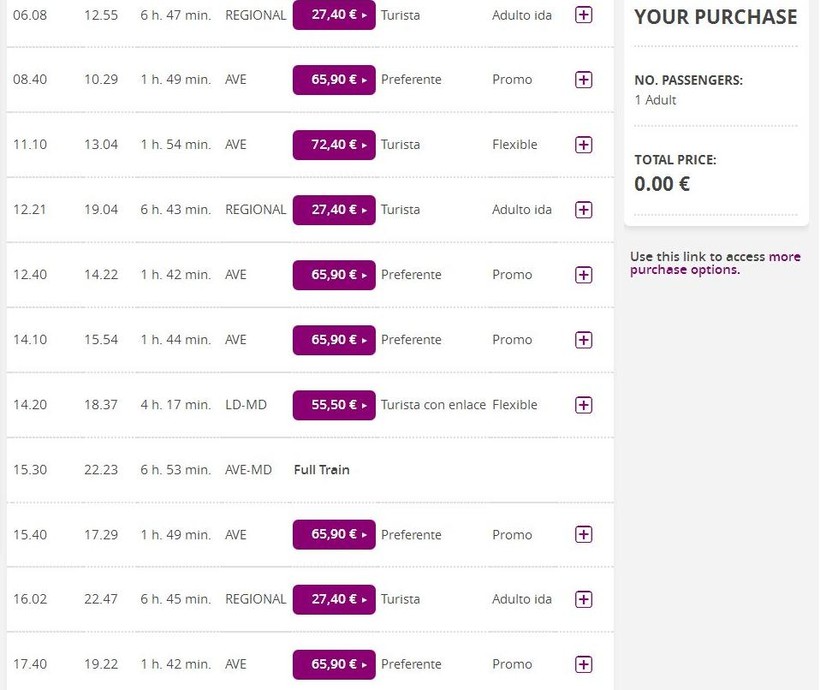This screenshot has height=690, width=820.
Task: Click plus icon on 12.40 AVE row
Action: coord(584,275)
